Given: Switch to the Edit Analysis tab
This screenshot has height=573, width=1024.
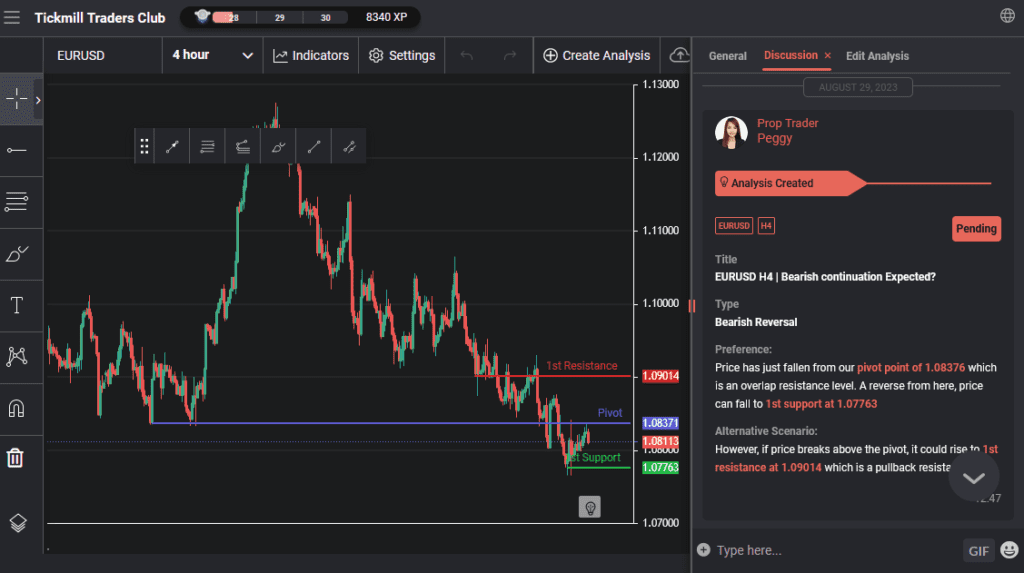Looking at the screenshot, I should coord(877,56).
